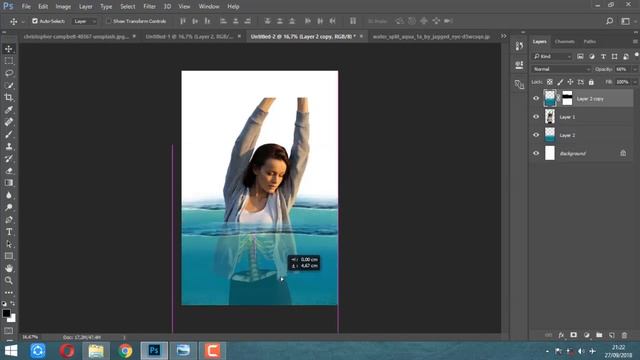Add a layer mask from panel footer
Image resolution: width=640 pixels, height=360 pixels.
[573, 335]
